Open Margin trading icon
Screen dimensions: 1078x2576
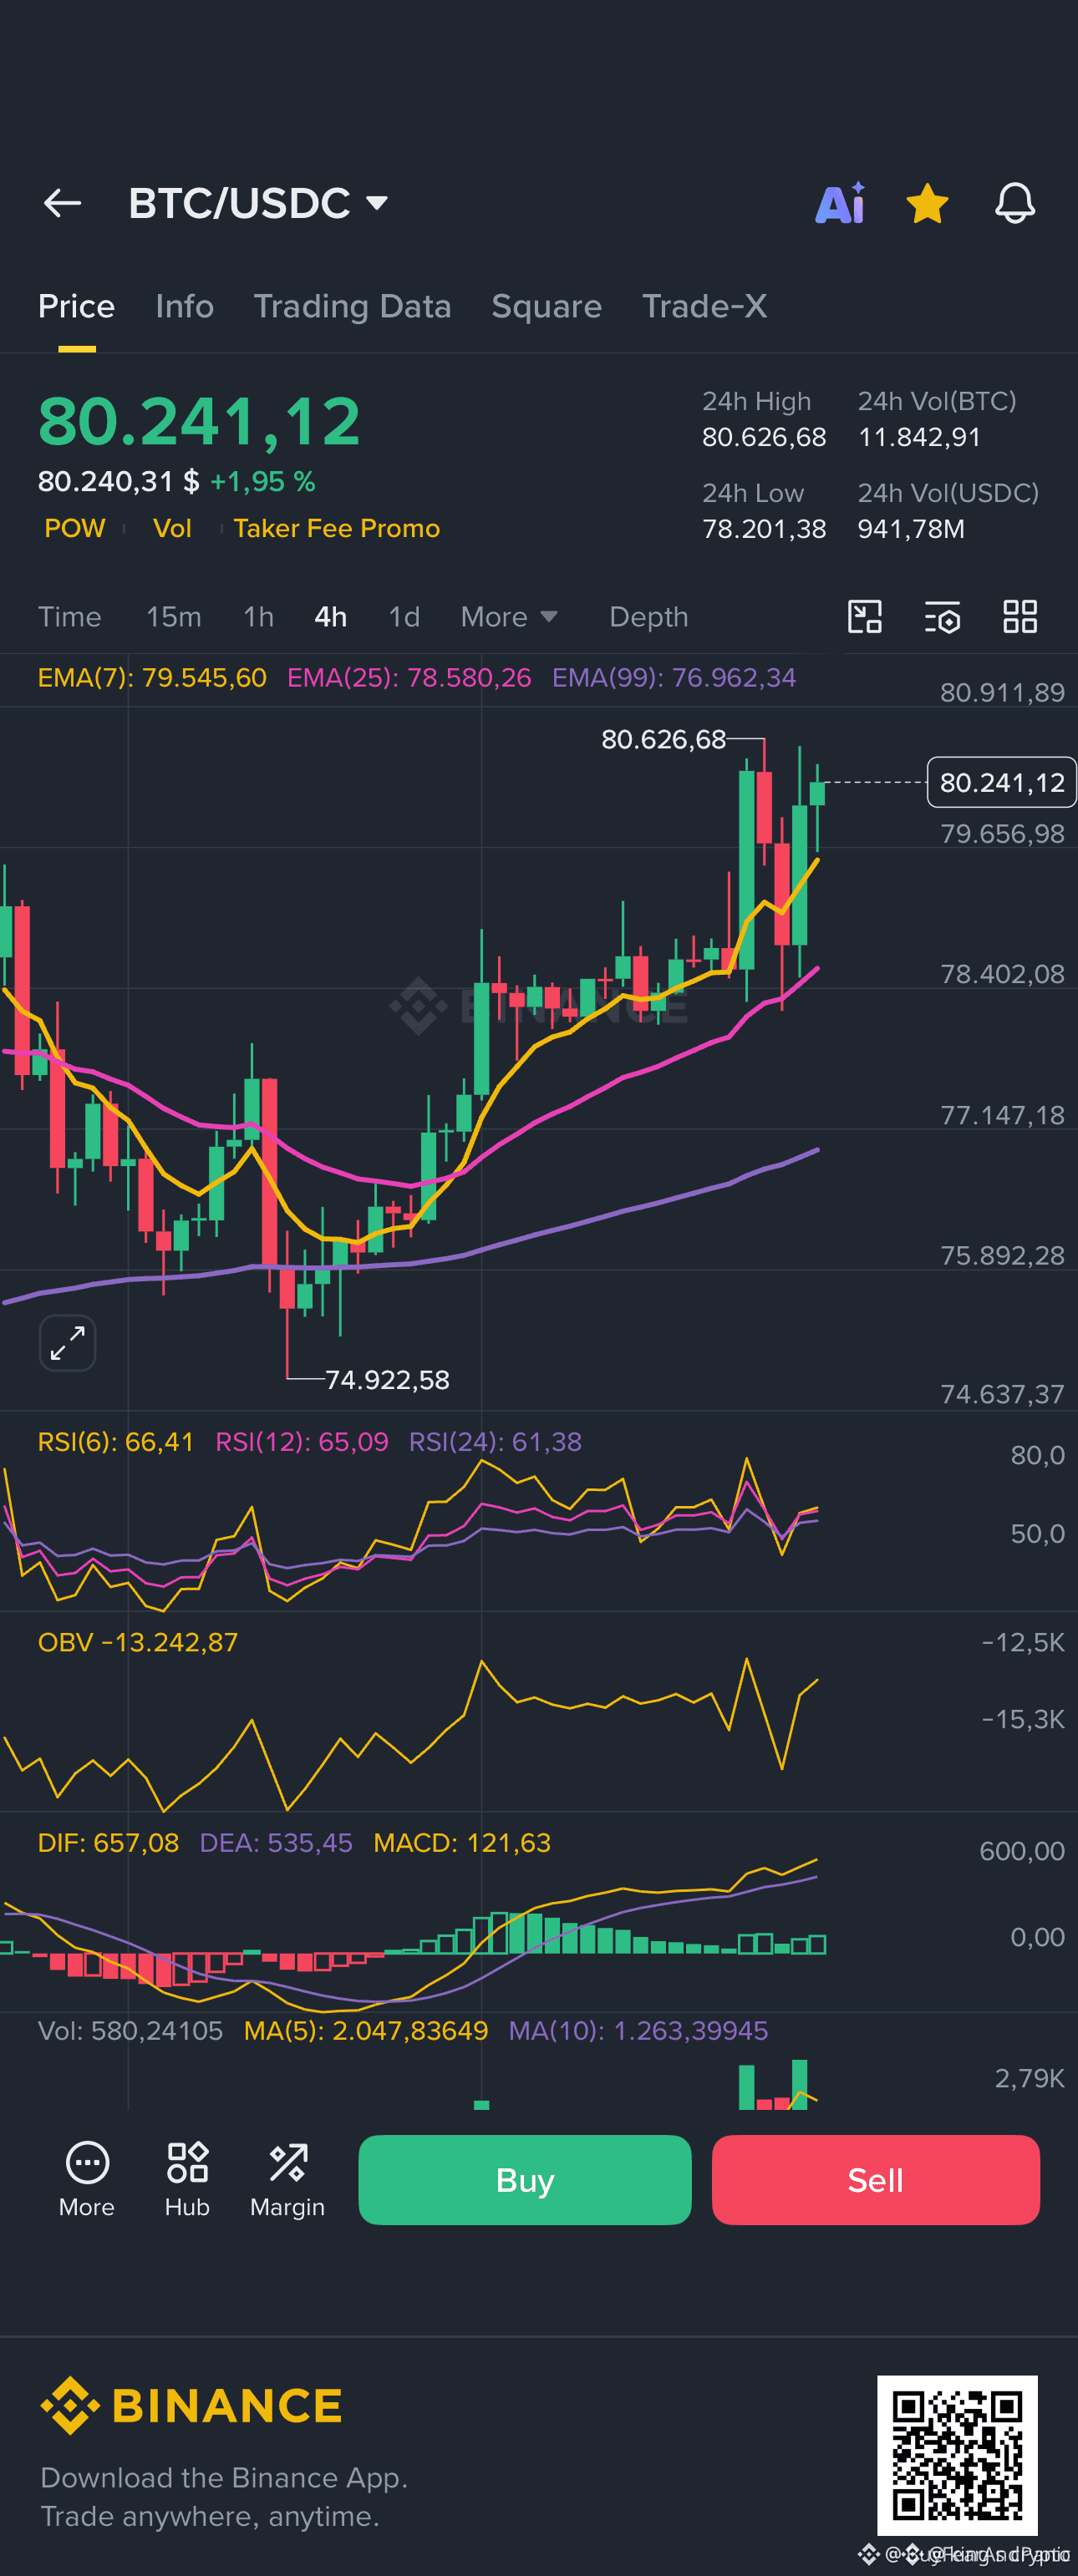click(x=287, y=2179)
